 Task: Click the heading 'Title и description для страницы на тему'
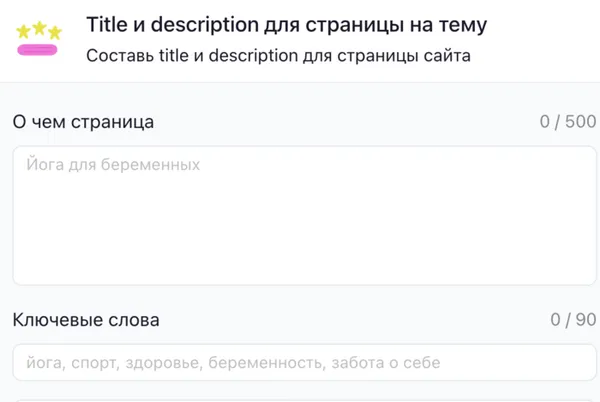(x=287, y=24)
